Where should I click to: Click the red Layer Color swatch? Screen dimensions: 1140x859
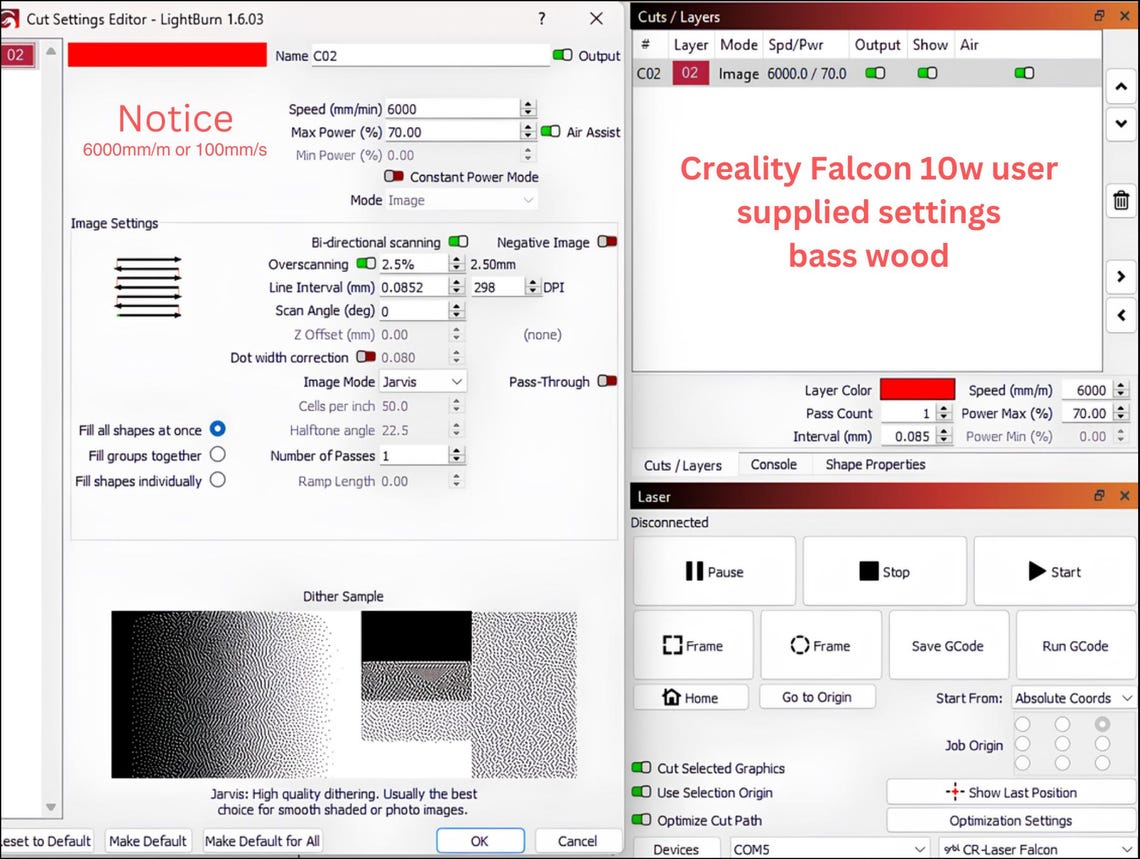[918, 390]
